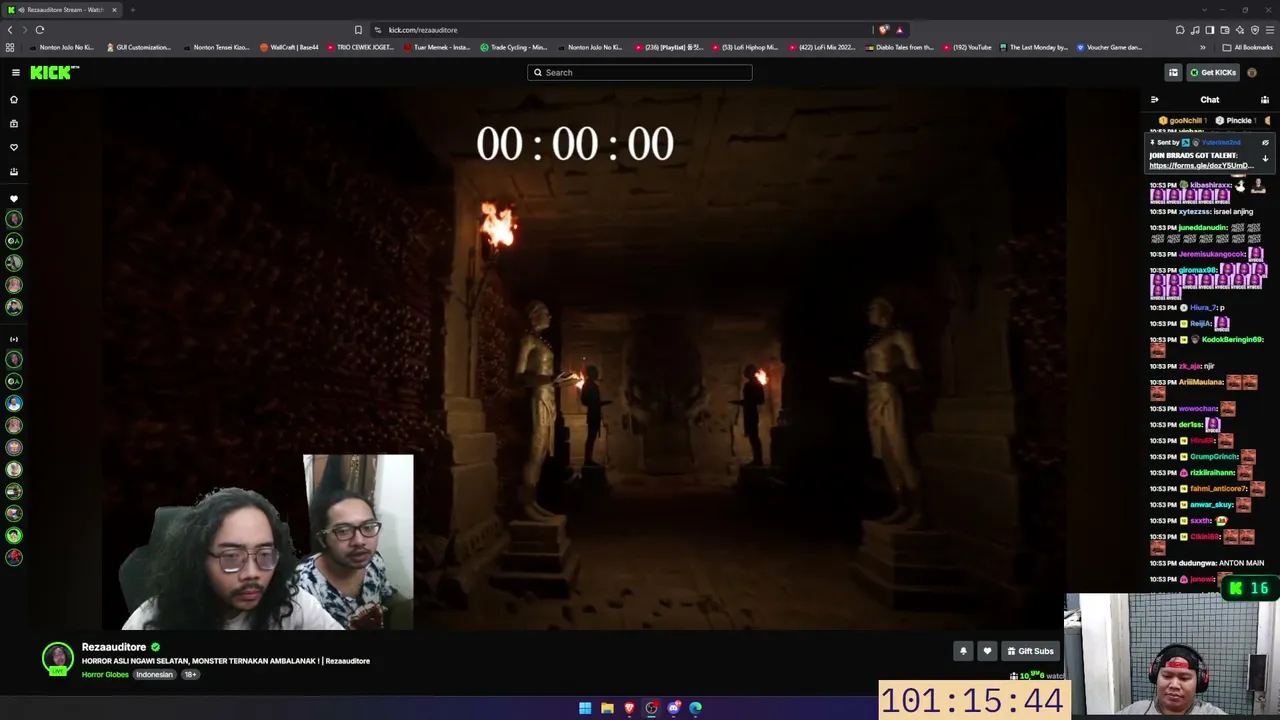Click the 18+ tag

click(x=189, y=675)
